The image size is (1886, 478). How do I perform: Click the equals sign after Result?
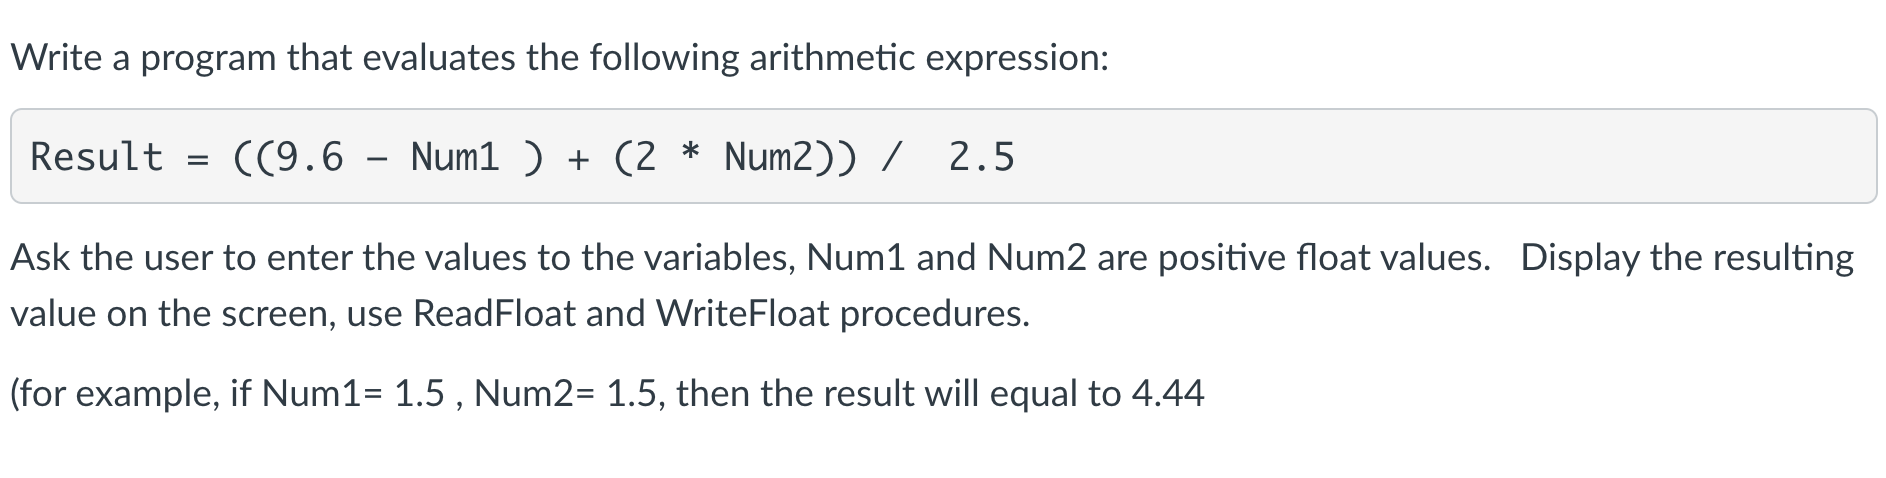[x=197, y=158]
